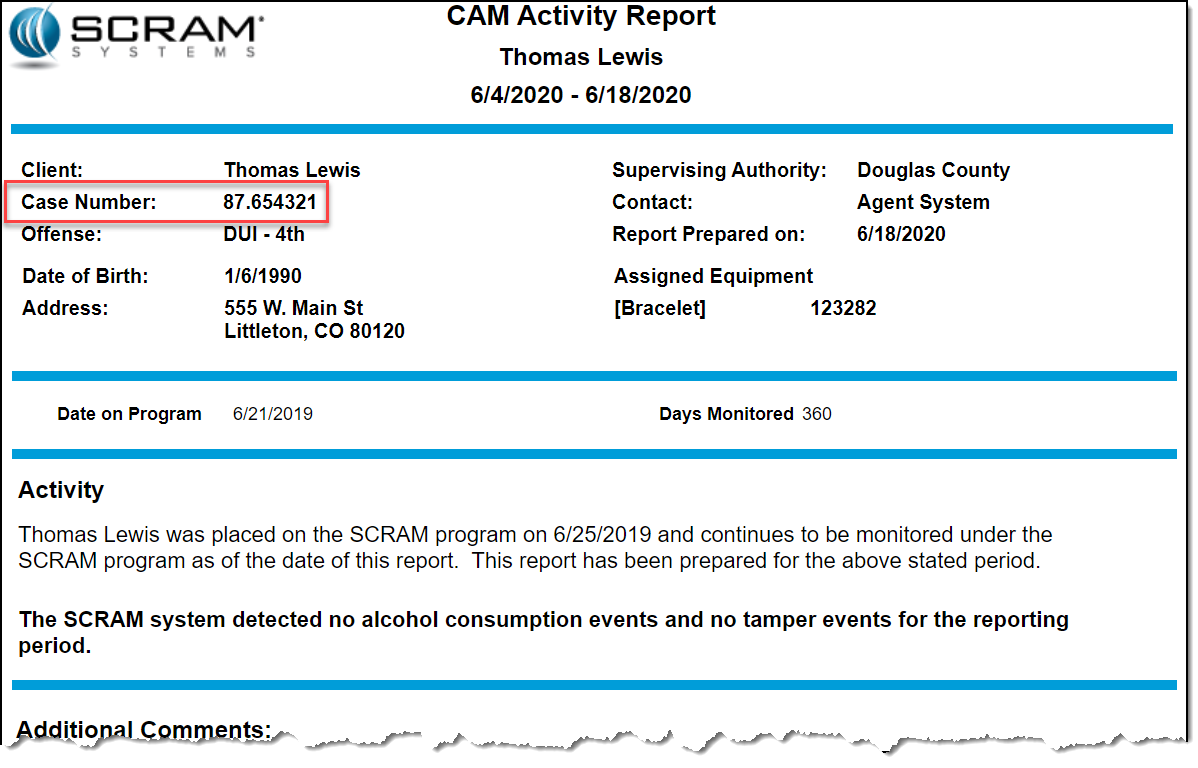Click the Agent System contact value
The width and height of the screenshot is (1198, 768).
pyautogui.click(x=923, y=202)
